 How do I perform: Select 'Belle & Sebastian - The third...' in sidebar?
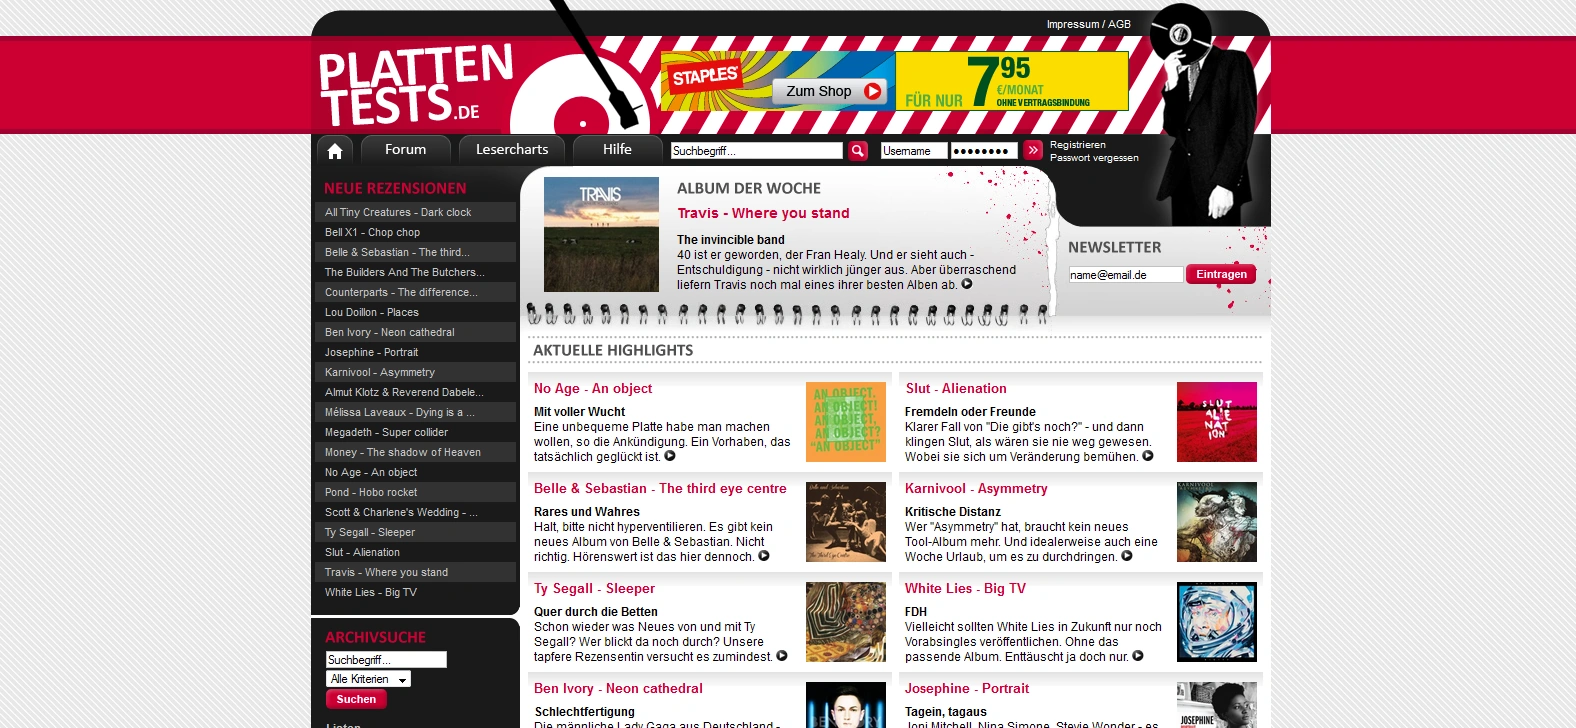tap(415, 252)
